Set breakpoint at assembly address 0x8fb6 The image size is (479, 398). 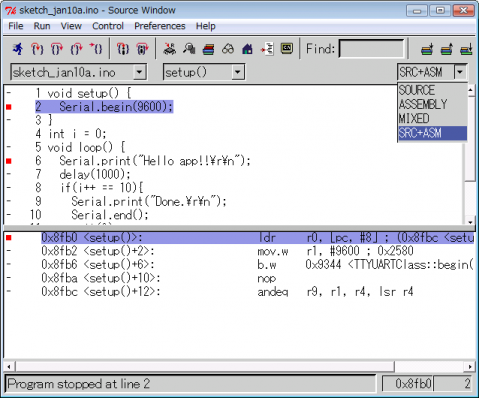coord(9,265)
